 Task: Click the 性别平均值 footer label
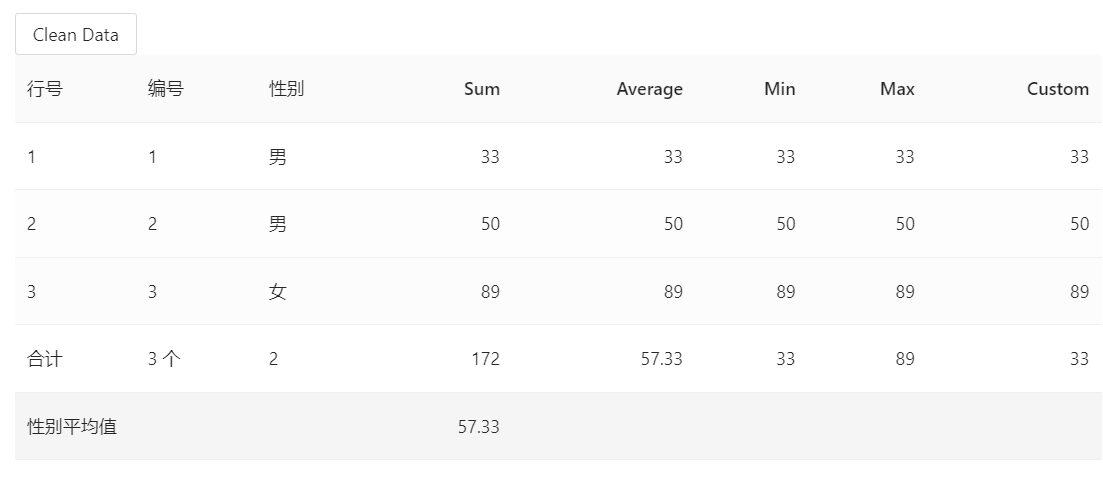[x=72, y=427]
